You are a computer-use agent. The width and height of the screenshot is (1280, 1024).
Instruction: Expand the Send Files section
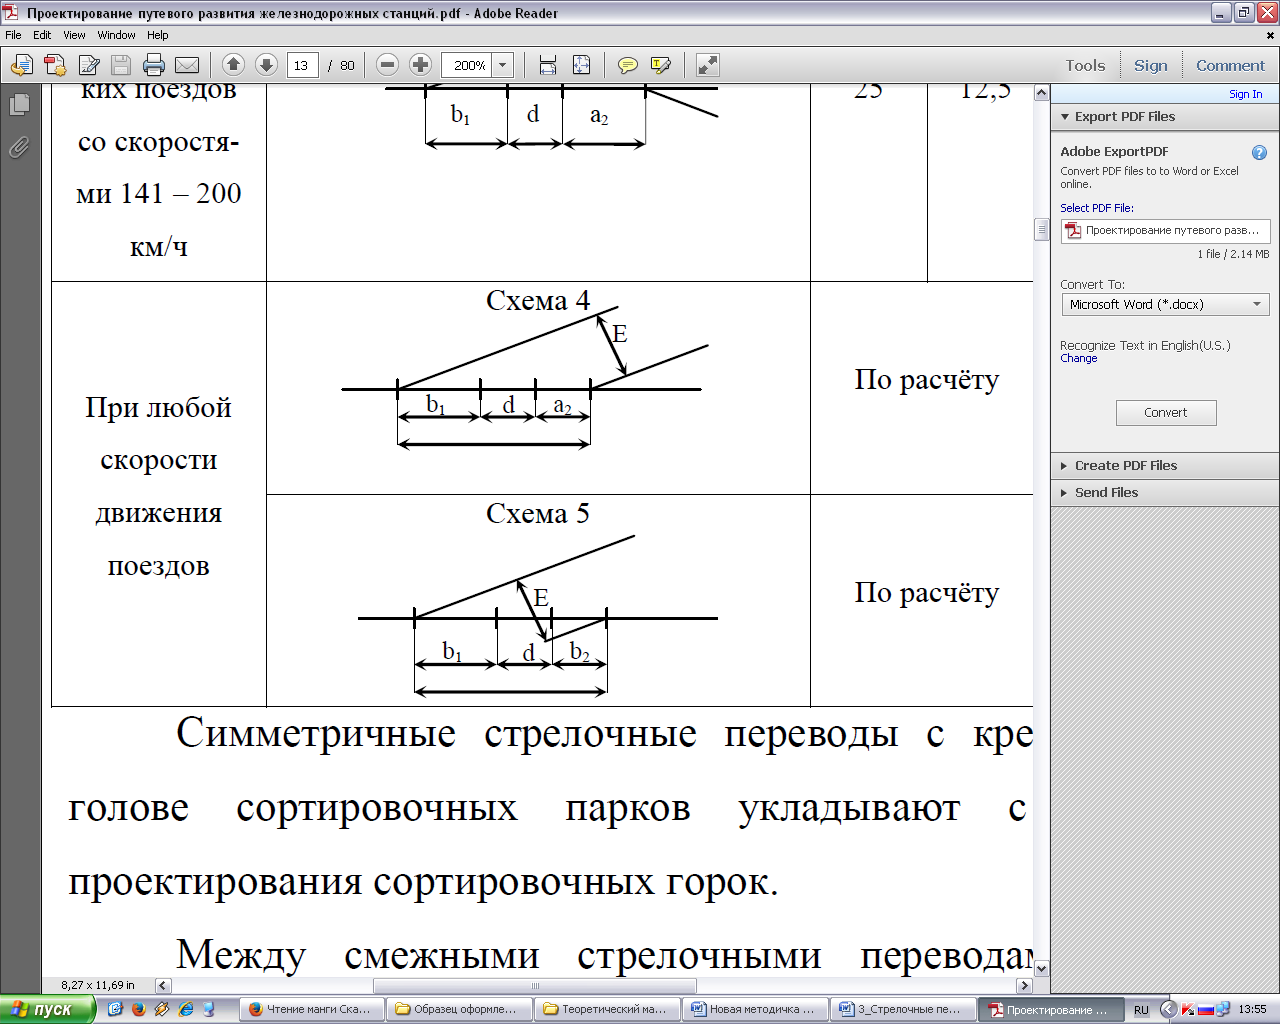click(1106, 493)
